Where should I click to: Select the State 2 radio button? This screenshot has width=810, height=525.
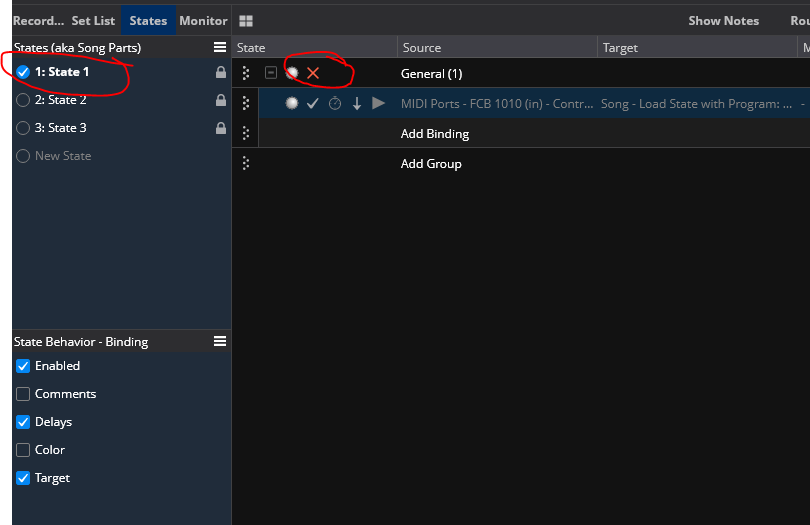[23, 100]
